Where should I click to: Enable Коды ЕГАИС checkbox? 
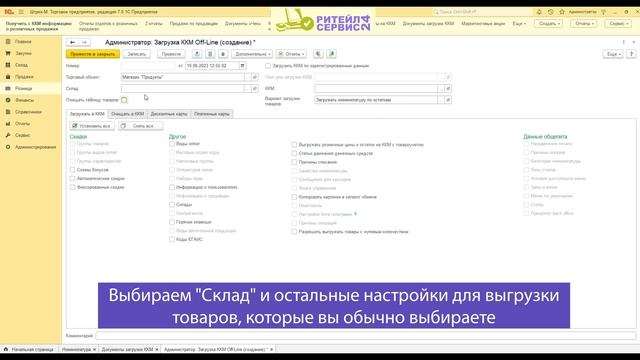pos(172,240)
